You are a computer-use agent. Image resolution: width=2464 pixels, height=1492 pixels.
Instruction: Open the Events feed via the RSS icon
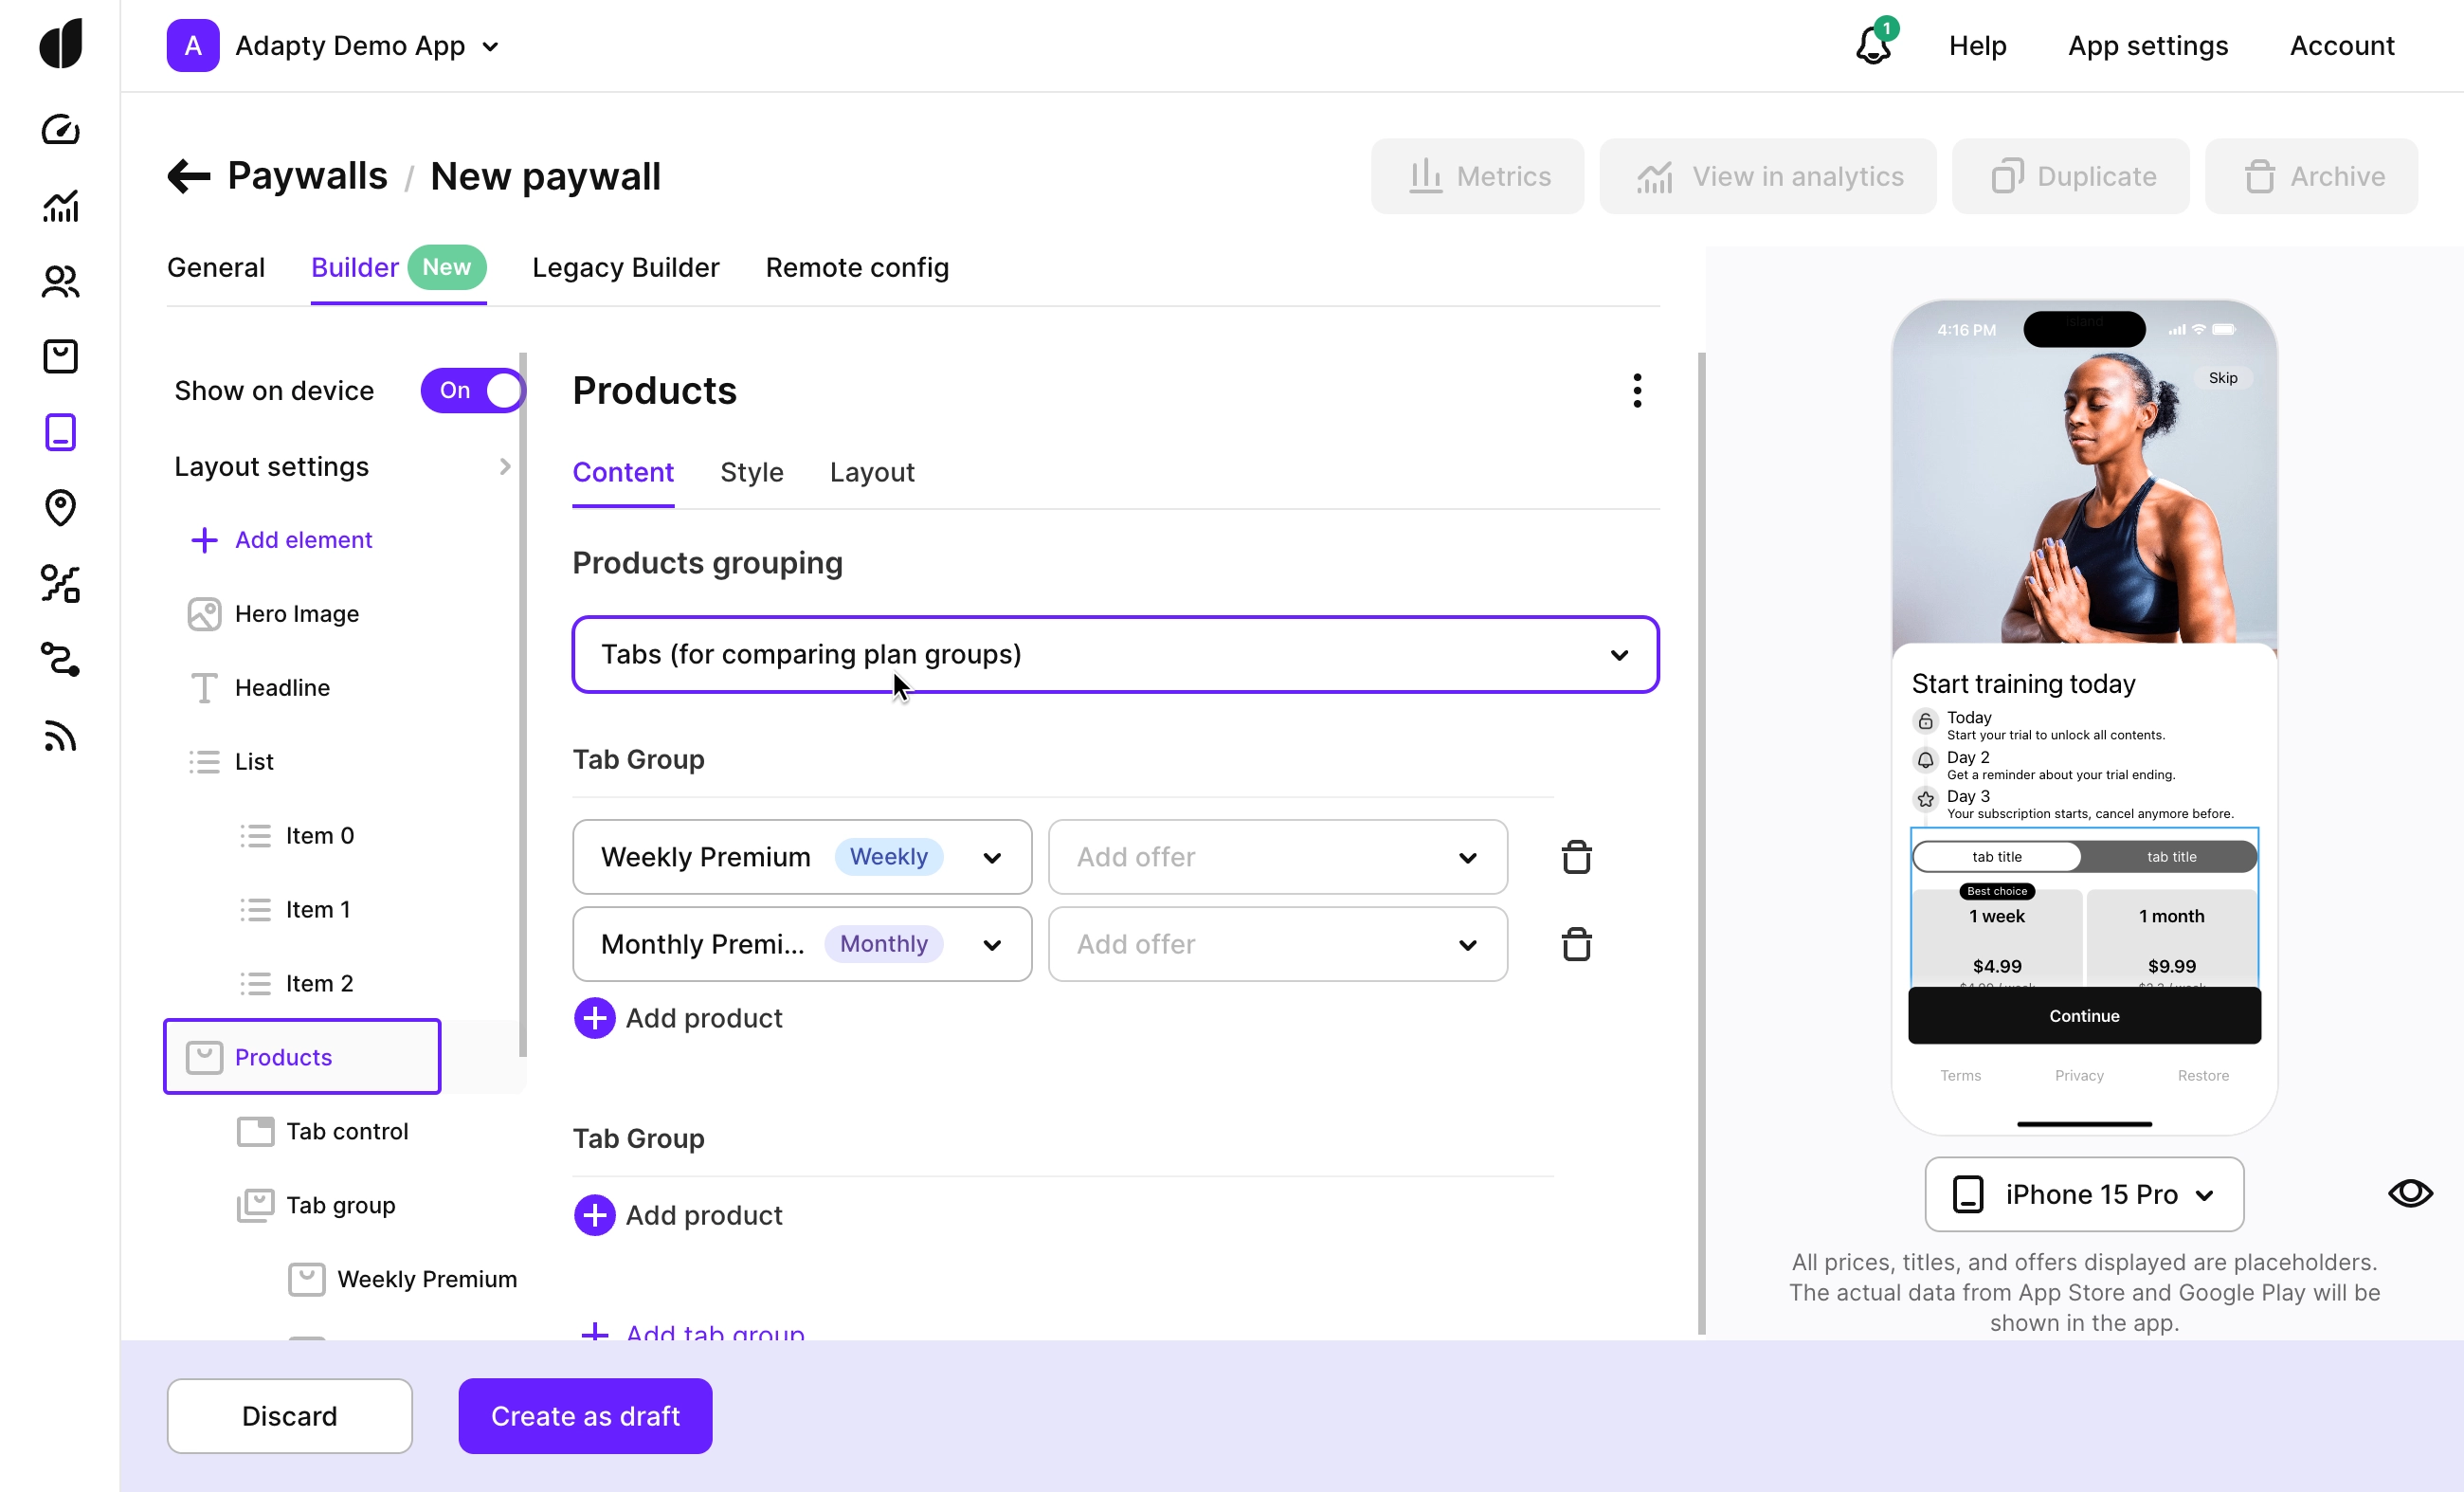[60, 737]
